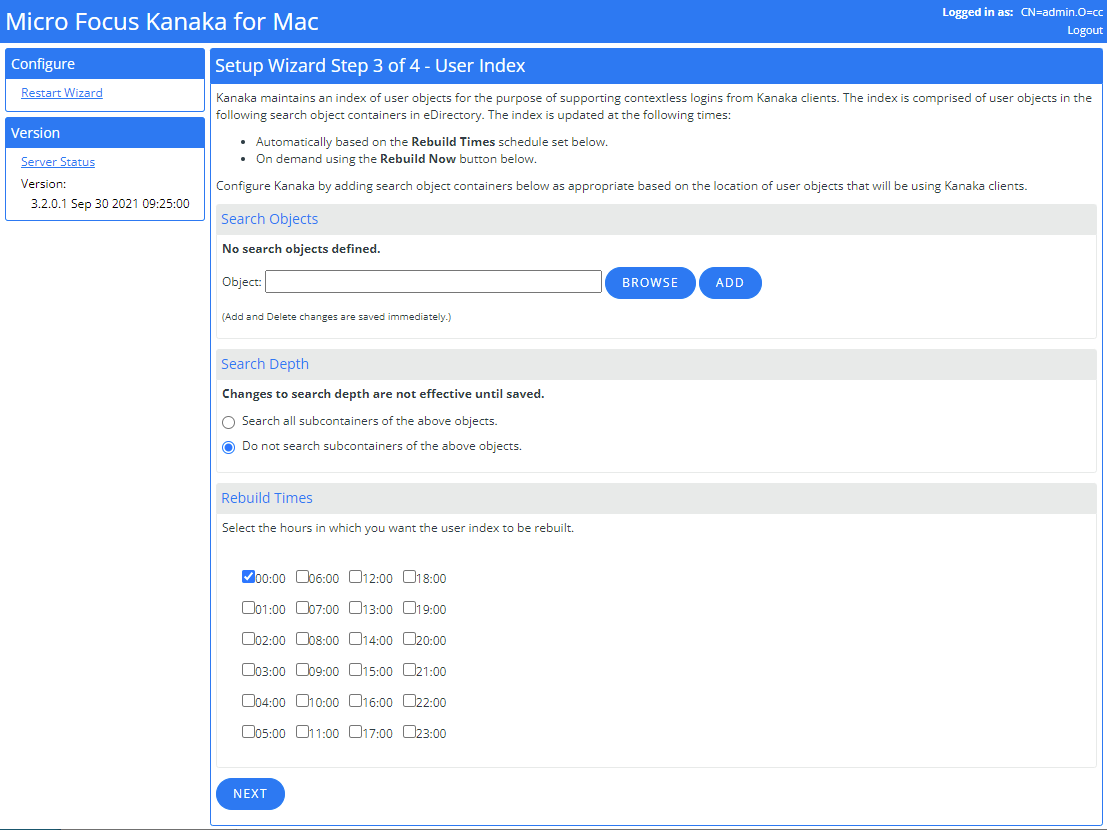
Task: Check the 05:00 hour box
Action: coord(248,732)
